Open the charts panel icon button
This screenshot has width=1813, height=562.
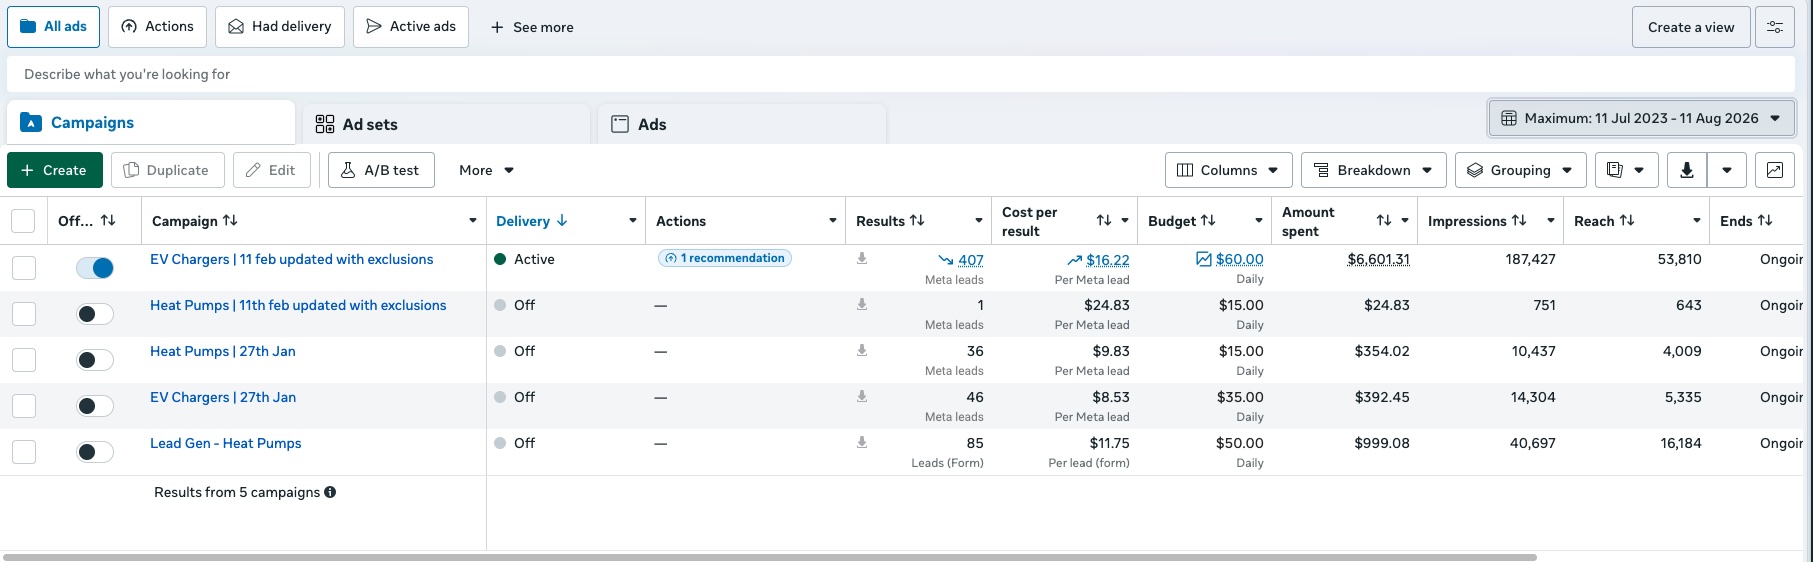(x=1774, y=170)
